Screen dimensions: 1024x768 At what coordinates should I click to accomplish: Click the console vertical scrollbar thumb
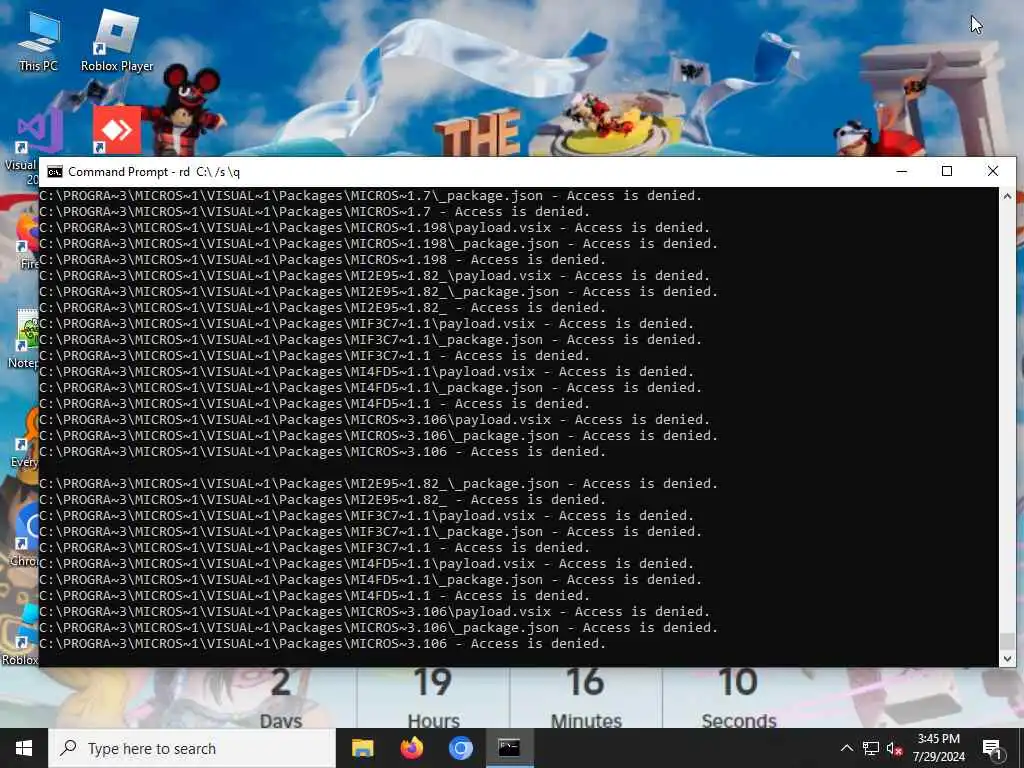tap(1007, 641)
